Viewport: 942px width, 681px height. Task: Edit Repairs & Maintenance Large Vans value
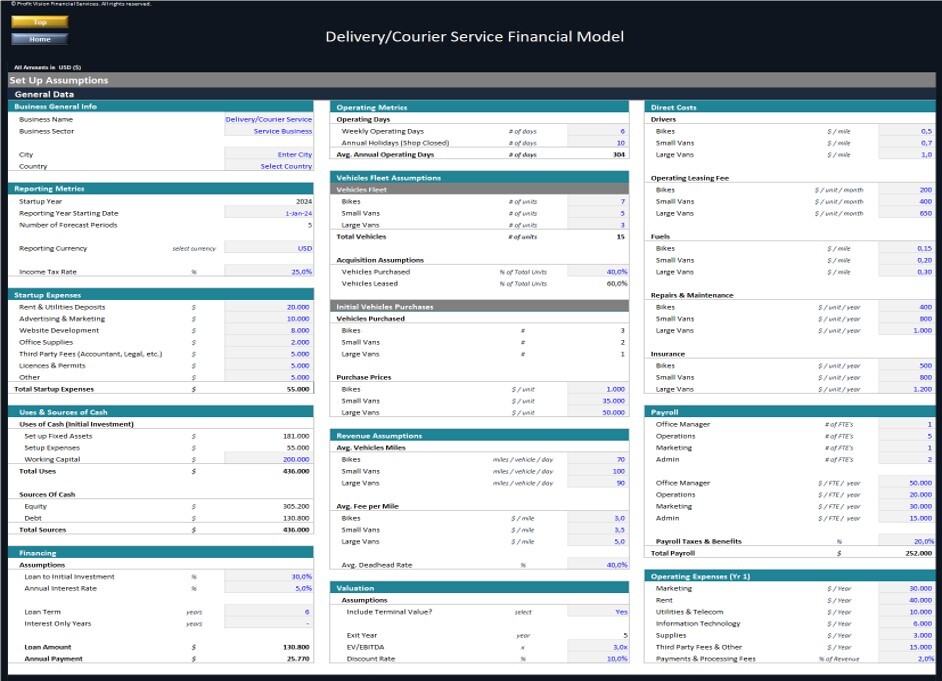906,330
